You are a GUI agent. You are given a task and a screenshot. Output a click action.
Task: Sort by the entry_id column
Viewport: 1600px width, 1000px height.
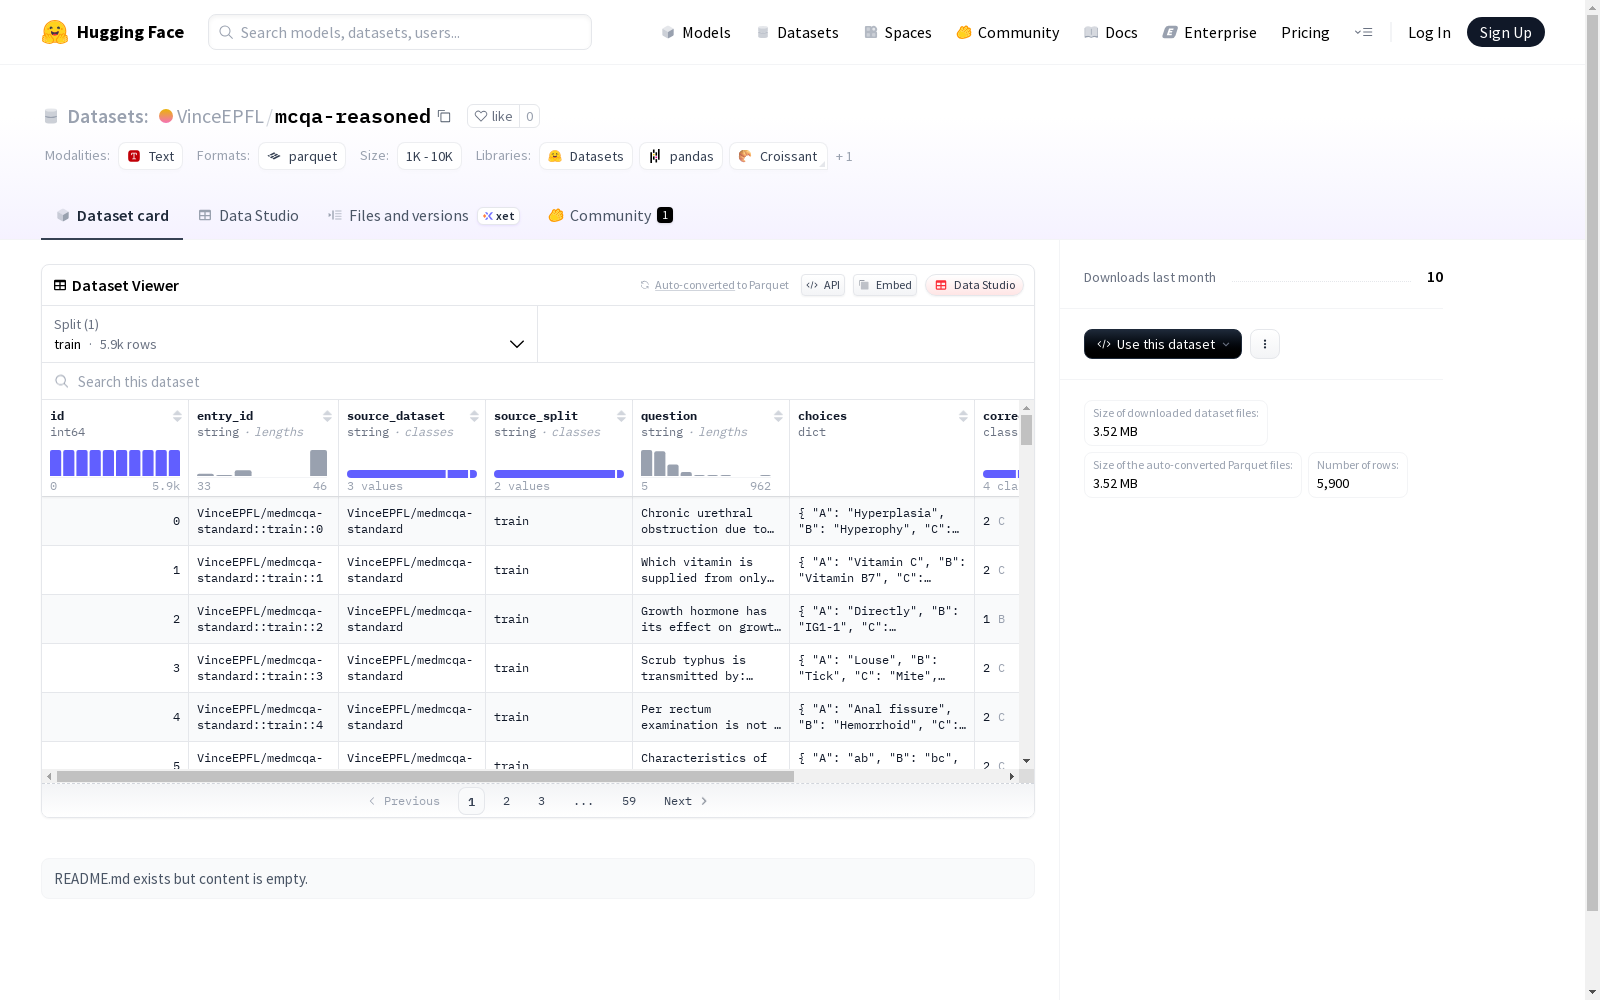tap(327, 416)
